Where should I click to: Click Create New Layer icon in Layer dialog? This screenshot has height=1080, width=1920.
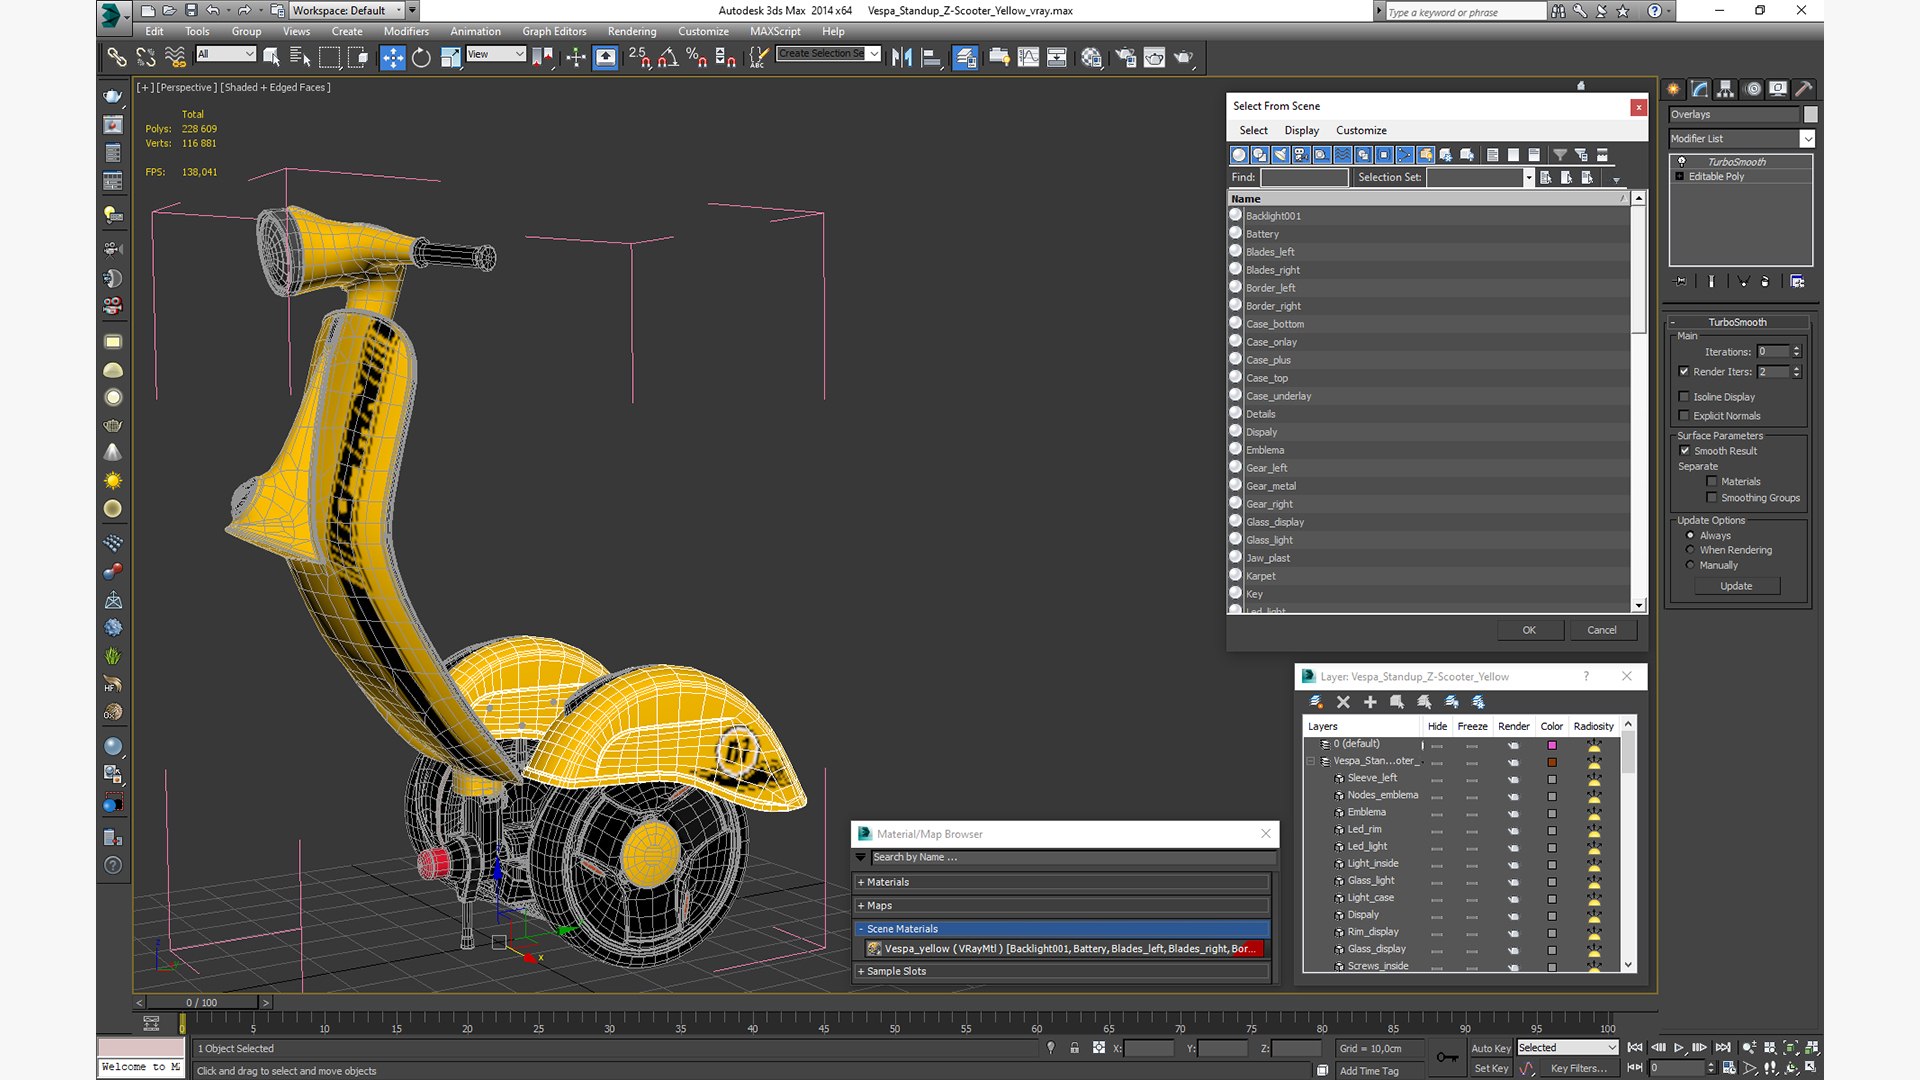[x=1316, y=702]
